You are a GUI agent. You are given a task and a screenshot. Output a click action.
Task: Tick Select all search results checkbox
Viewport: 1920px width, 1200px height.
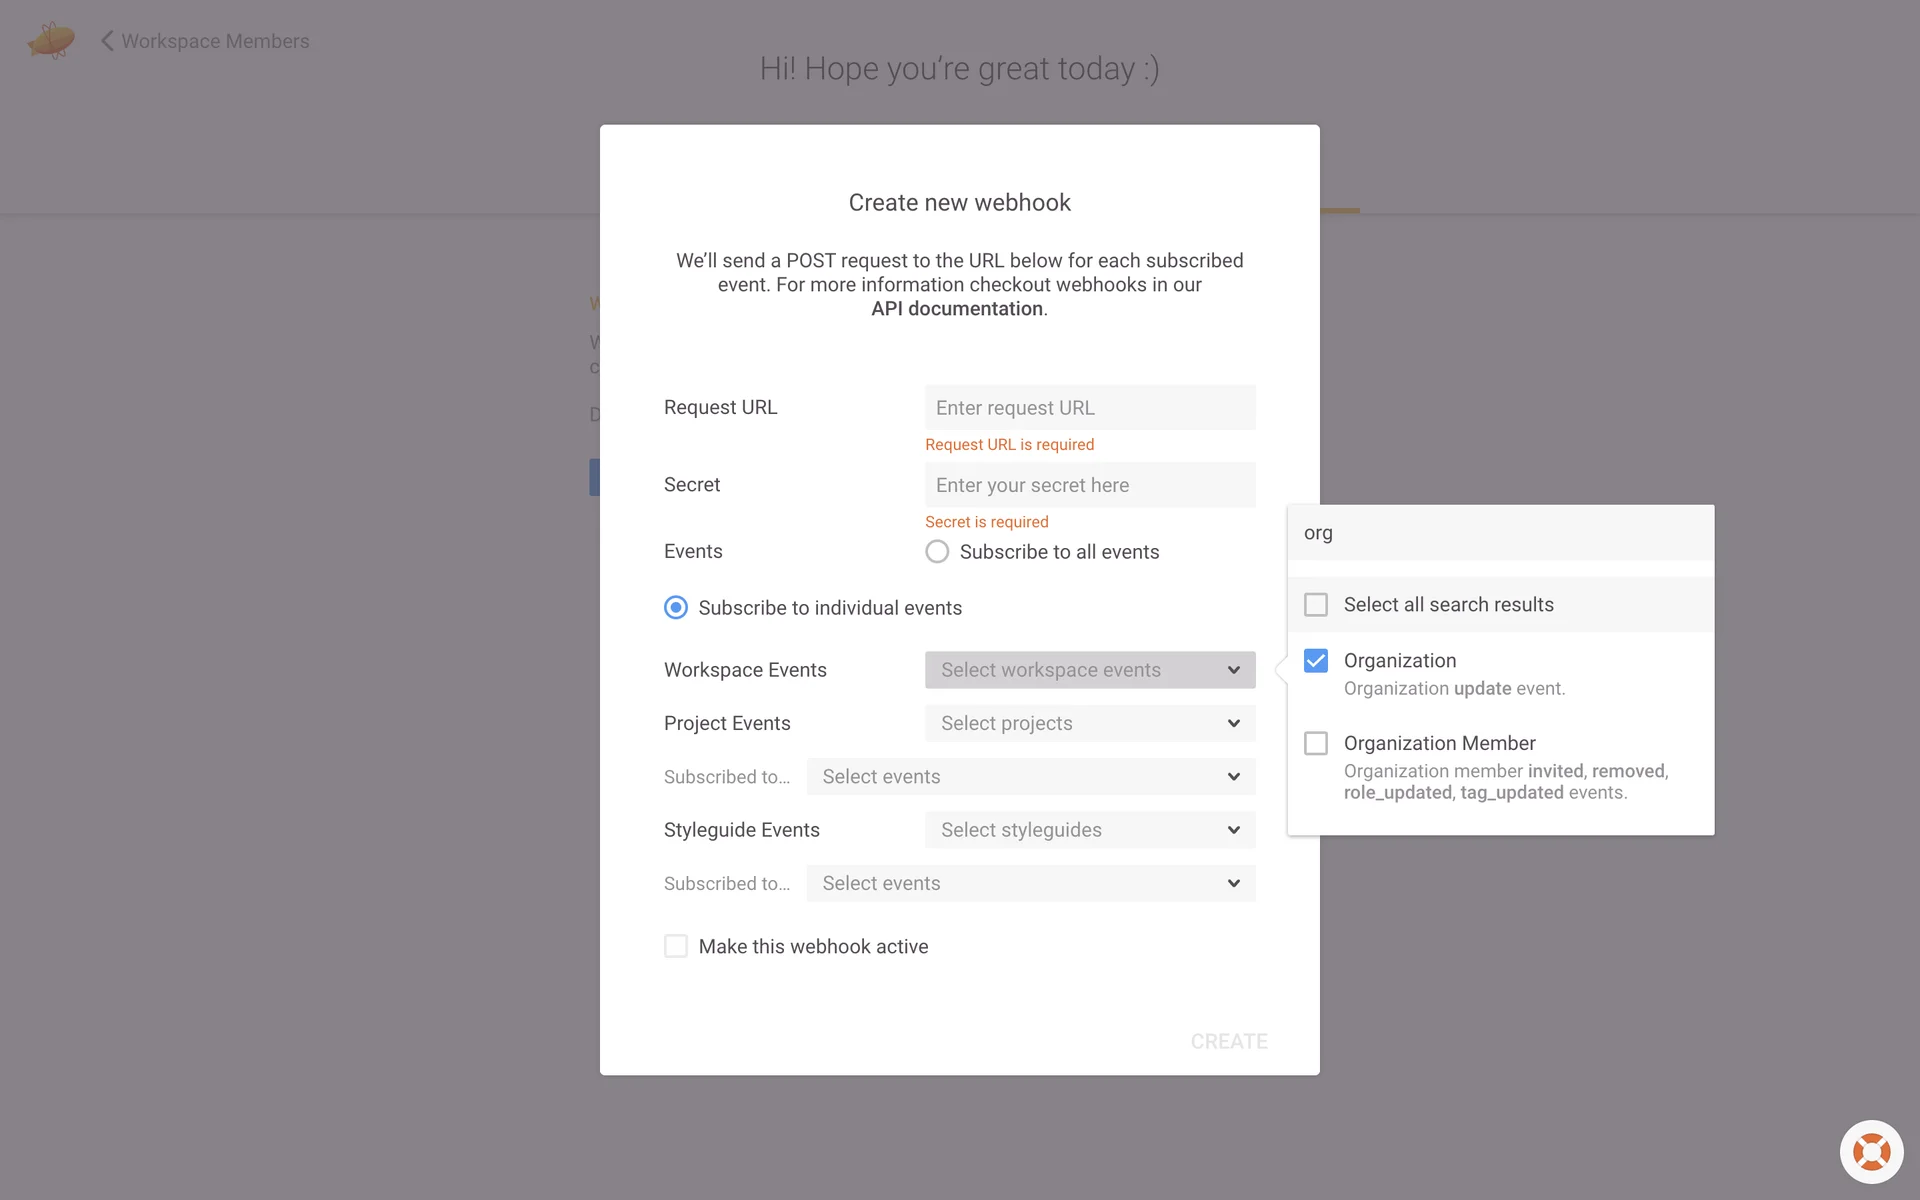click(x=1316, y=605)
